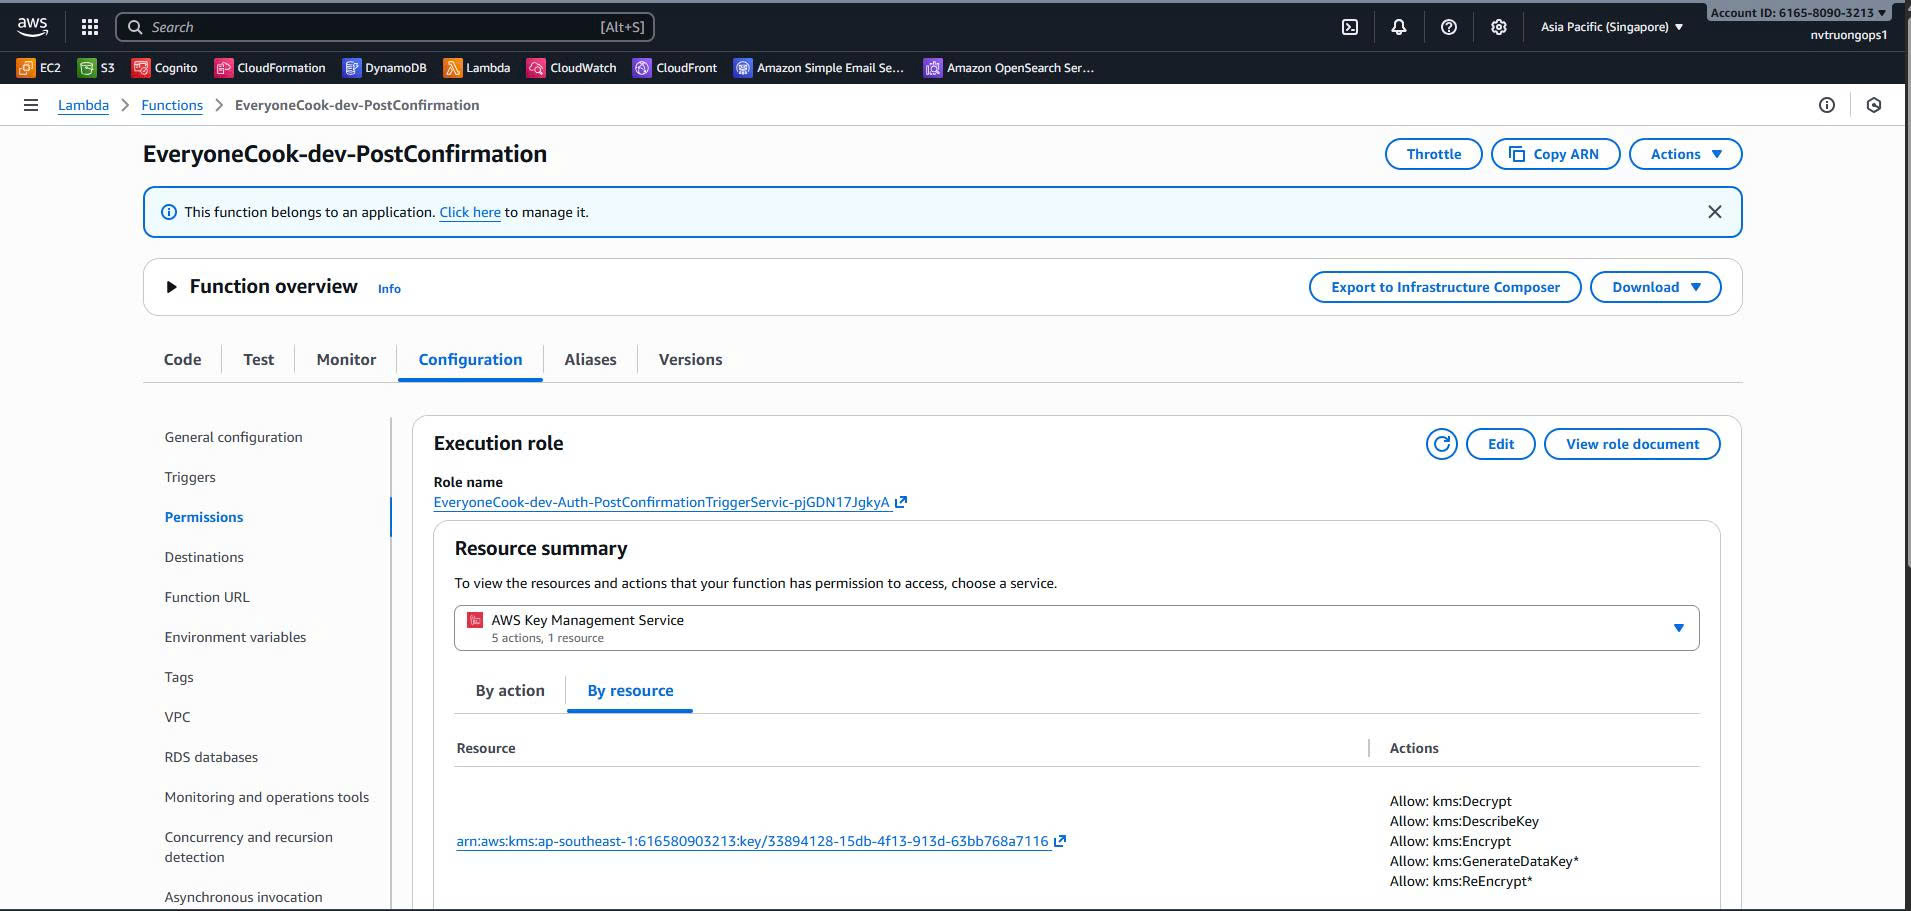Open Tags in sidebar

point(179,677)
